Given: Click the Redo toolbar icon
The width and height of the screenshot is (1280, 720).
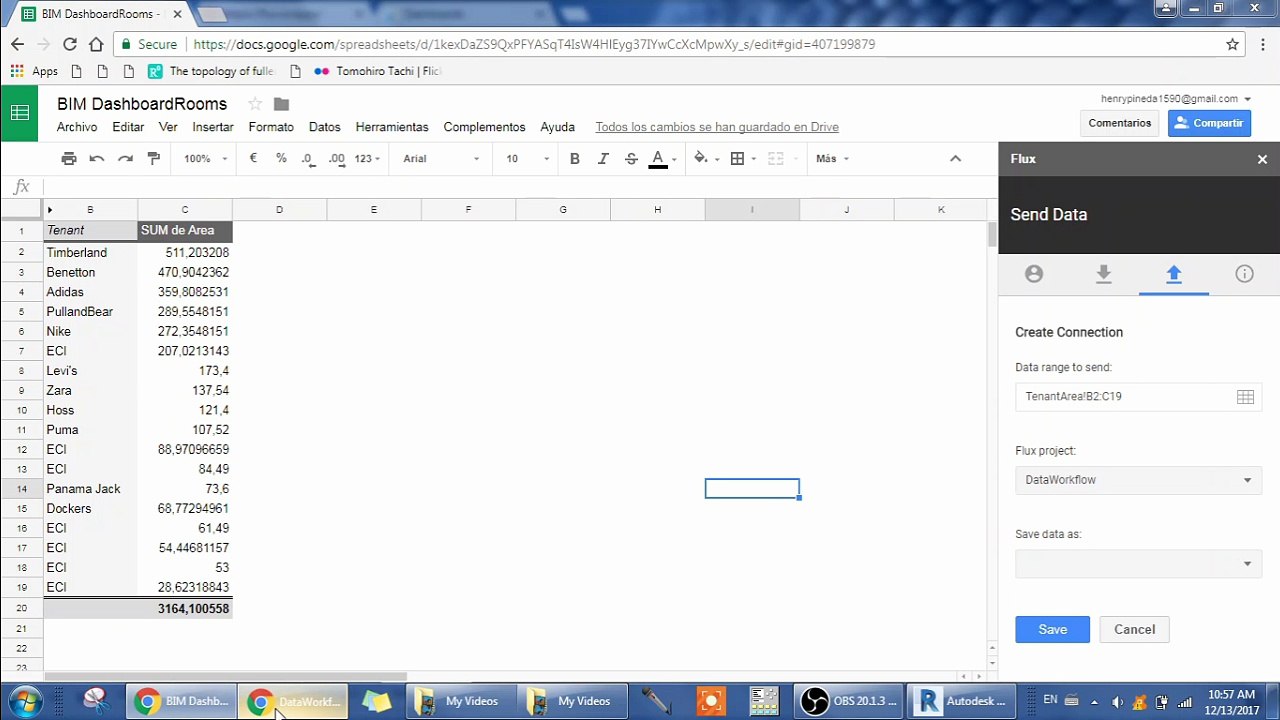Looking at the screenshot, I should [x=125, y=158].
